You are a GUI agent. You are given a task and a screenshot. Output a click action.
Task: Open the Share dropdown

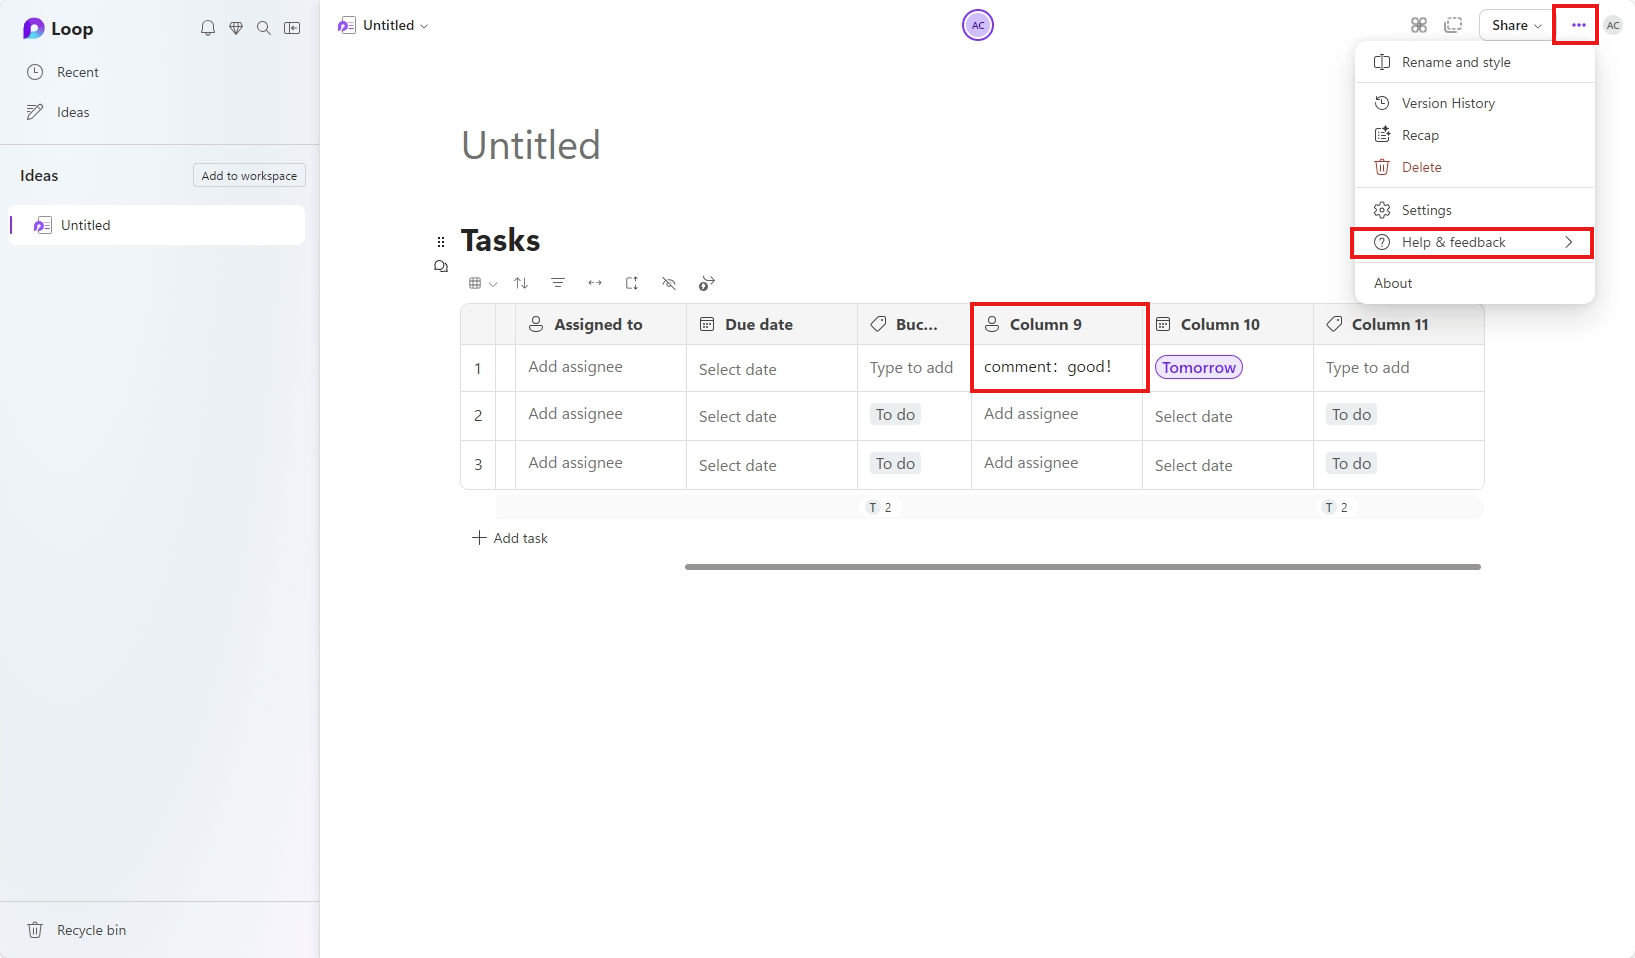[x=1516, y=25]
